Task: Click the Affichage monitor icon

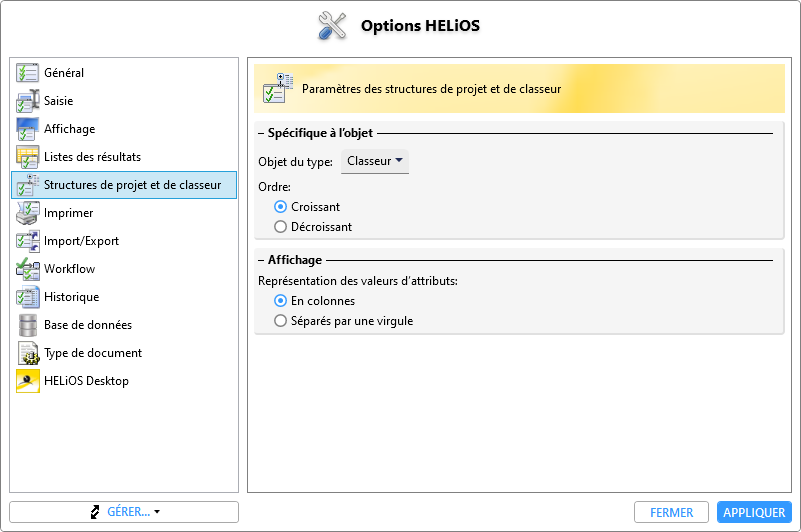Action: [x=27, y=129]
